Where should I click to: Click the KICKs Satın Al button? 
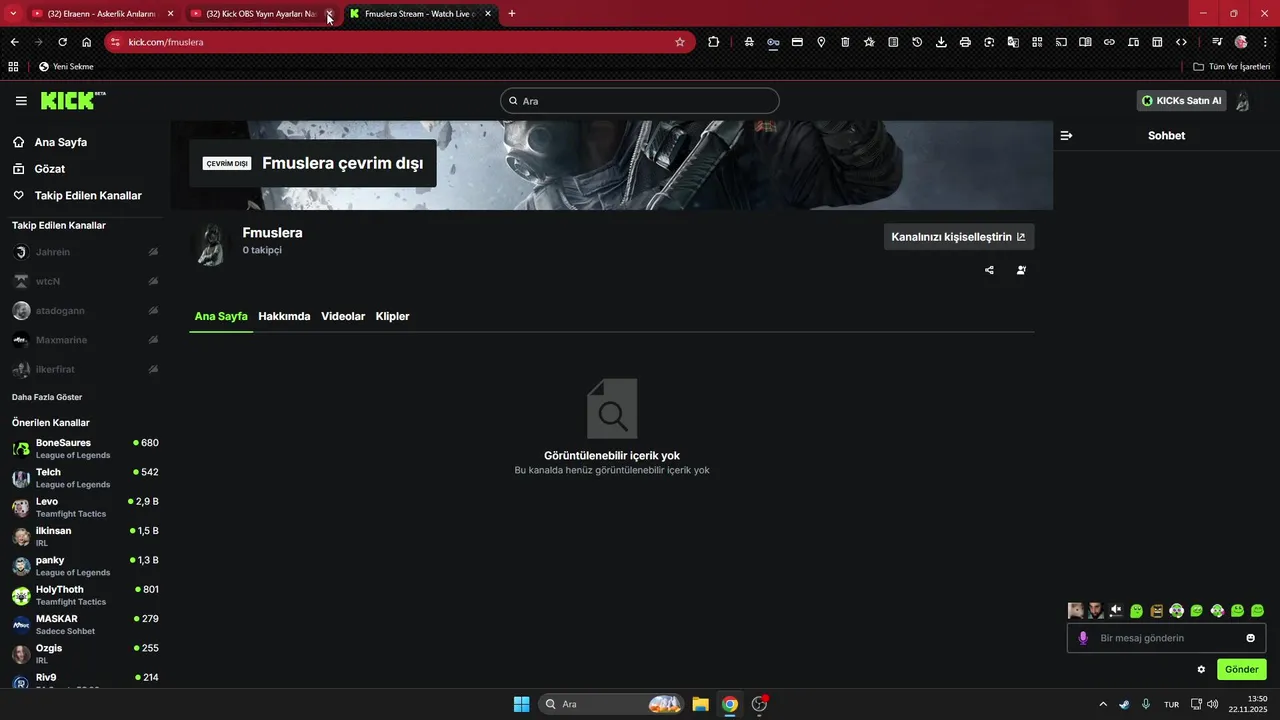pyautogui.click(x=1182, y=101)
